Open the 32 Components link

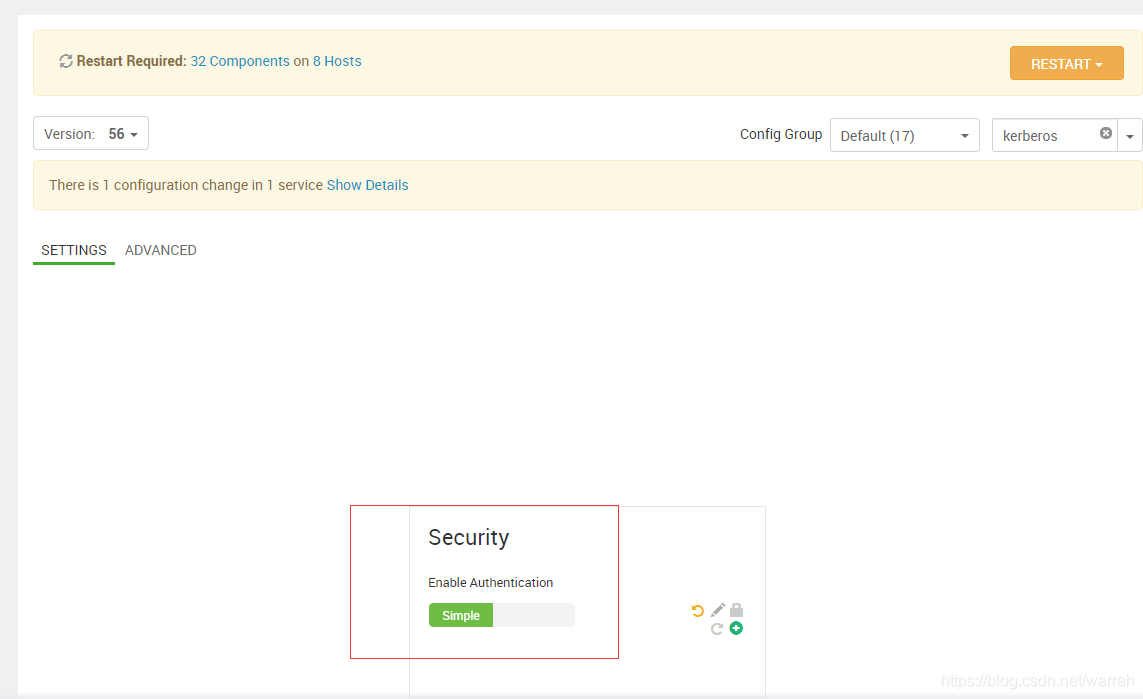click(240, 61)
